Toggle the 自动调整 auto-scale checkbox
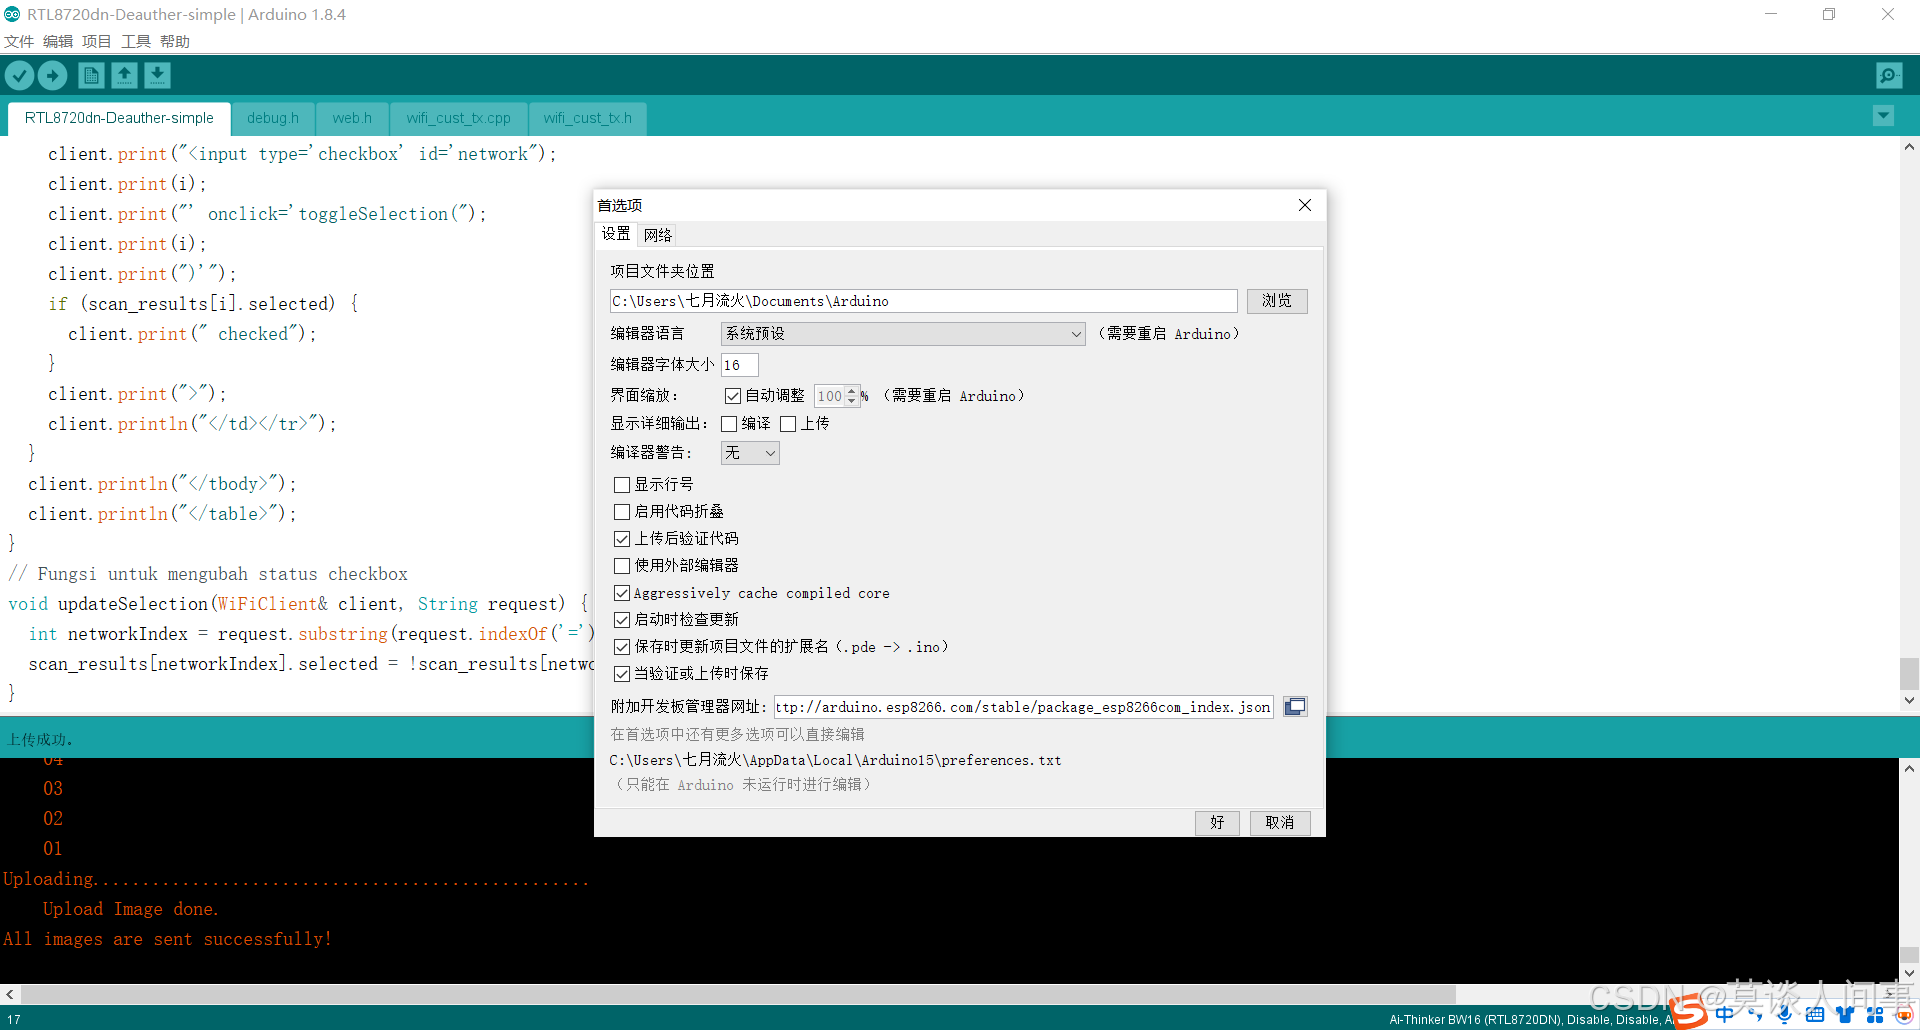 click(733, 396)
